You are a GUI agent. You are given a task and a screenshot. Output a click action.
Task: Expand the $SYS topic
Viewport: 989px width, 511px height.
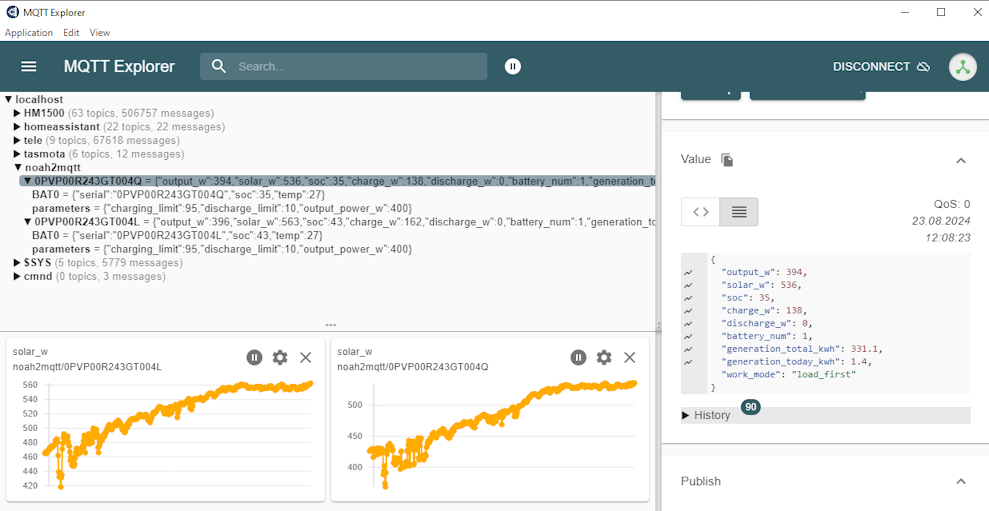(18, 262)
